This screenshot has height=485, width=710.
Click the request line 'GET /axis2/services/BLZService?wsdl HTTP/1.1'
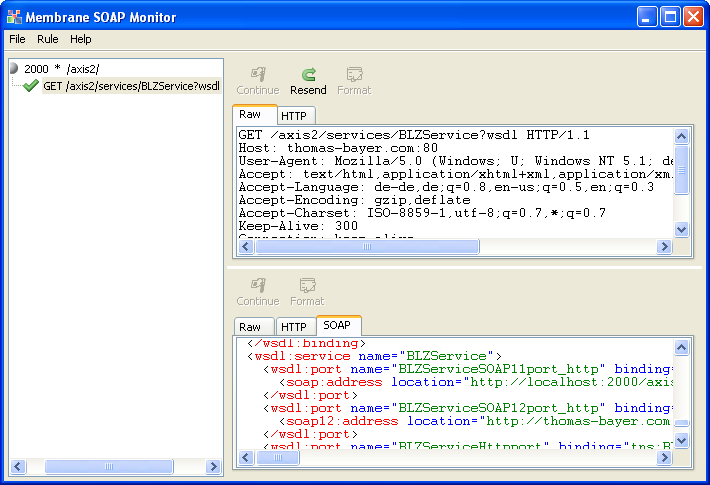pyautogui.click(x=414, y=135)
